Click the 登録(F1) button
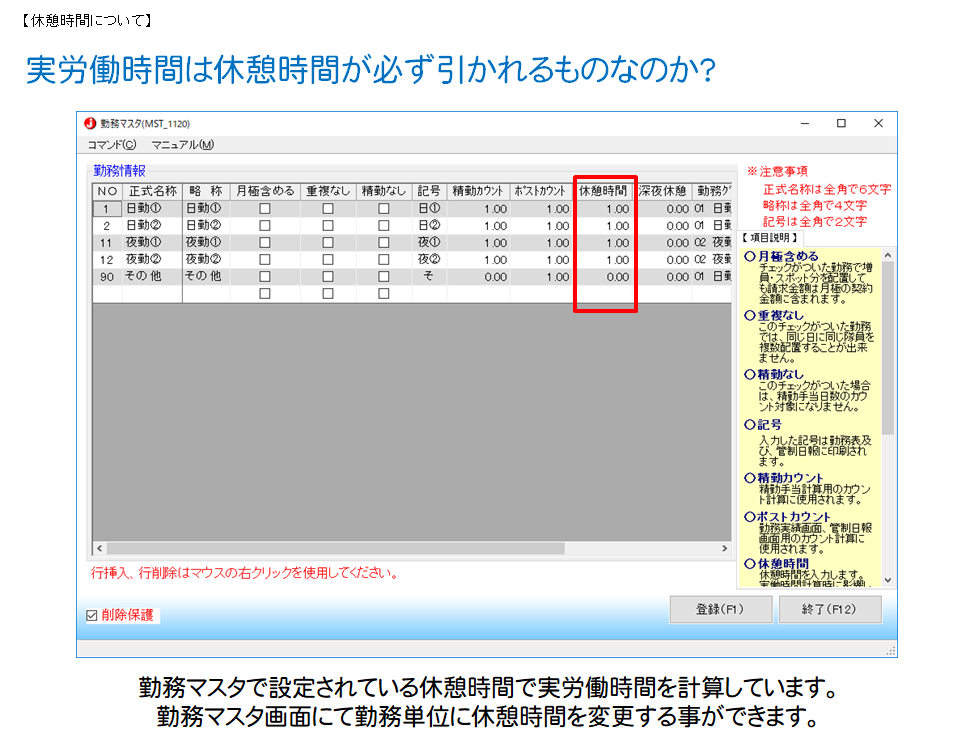Image resolution: width=977 pixels, height=735 pixels. coord(720,609)
